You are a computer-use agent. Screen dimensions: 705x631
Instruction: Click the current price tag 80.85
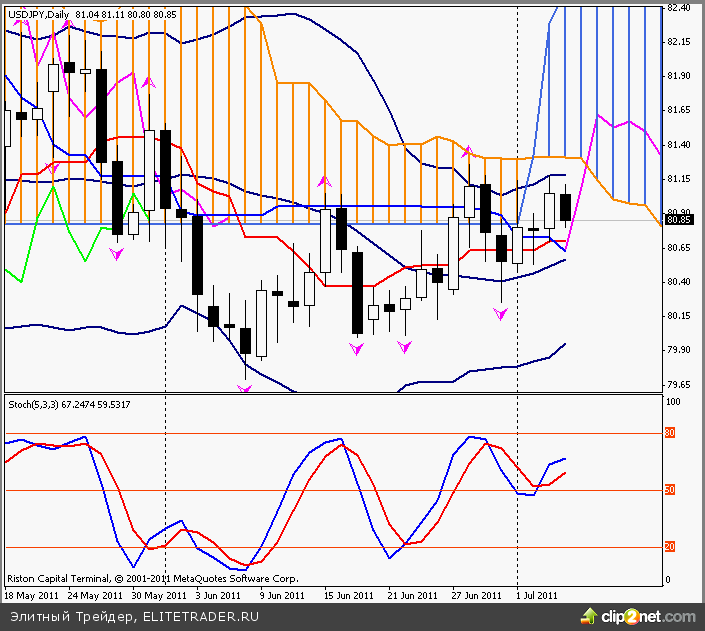tap(679, 220)
